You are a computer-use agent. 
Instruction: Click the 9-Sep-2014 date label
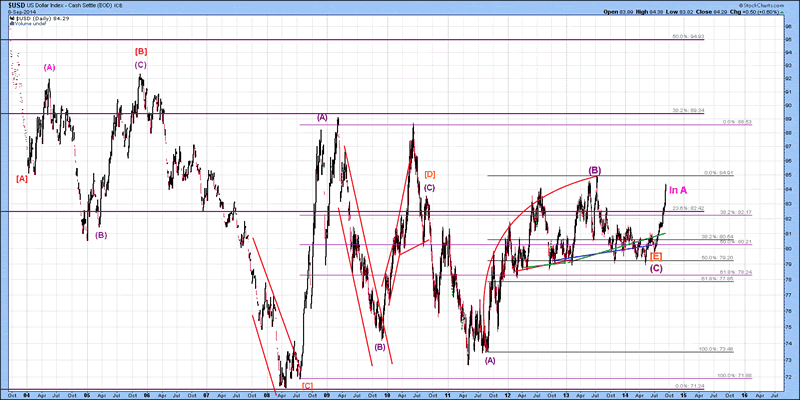coord(21,13)
